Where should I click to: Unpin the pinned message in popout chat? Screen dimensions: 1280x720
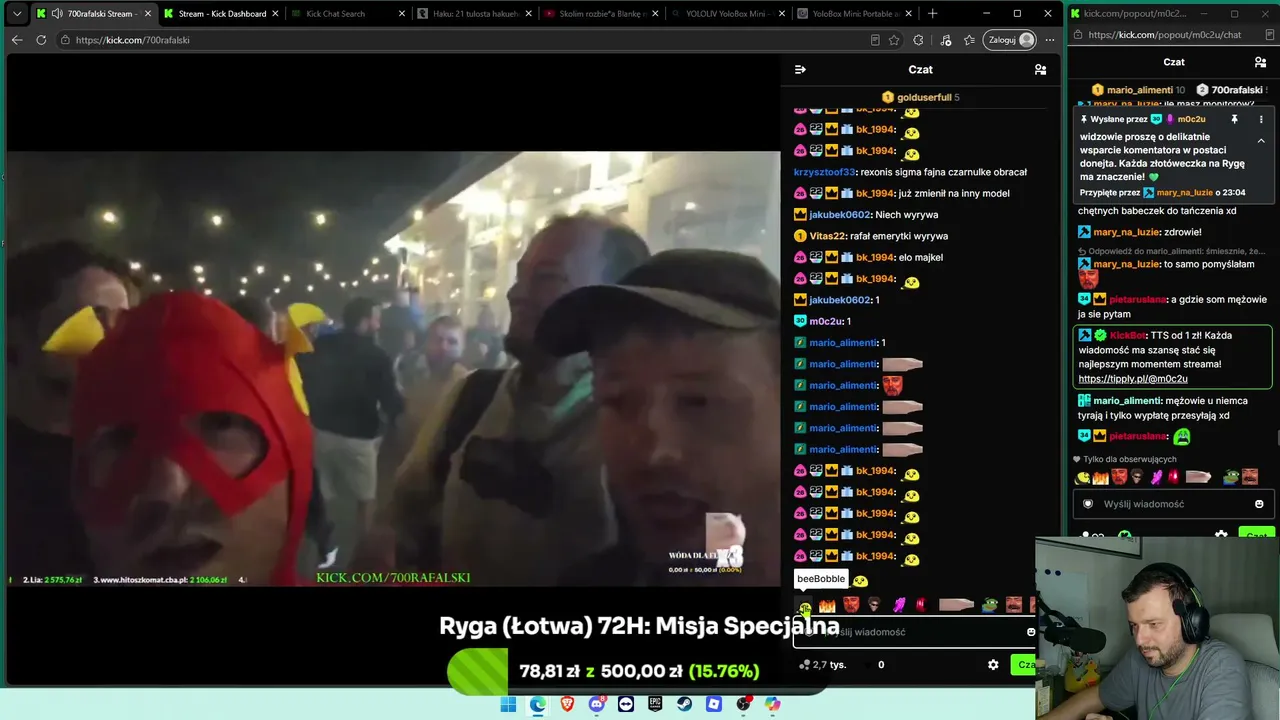pos(1235,119)
